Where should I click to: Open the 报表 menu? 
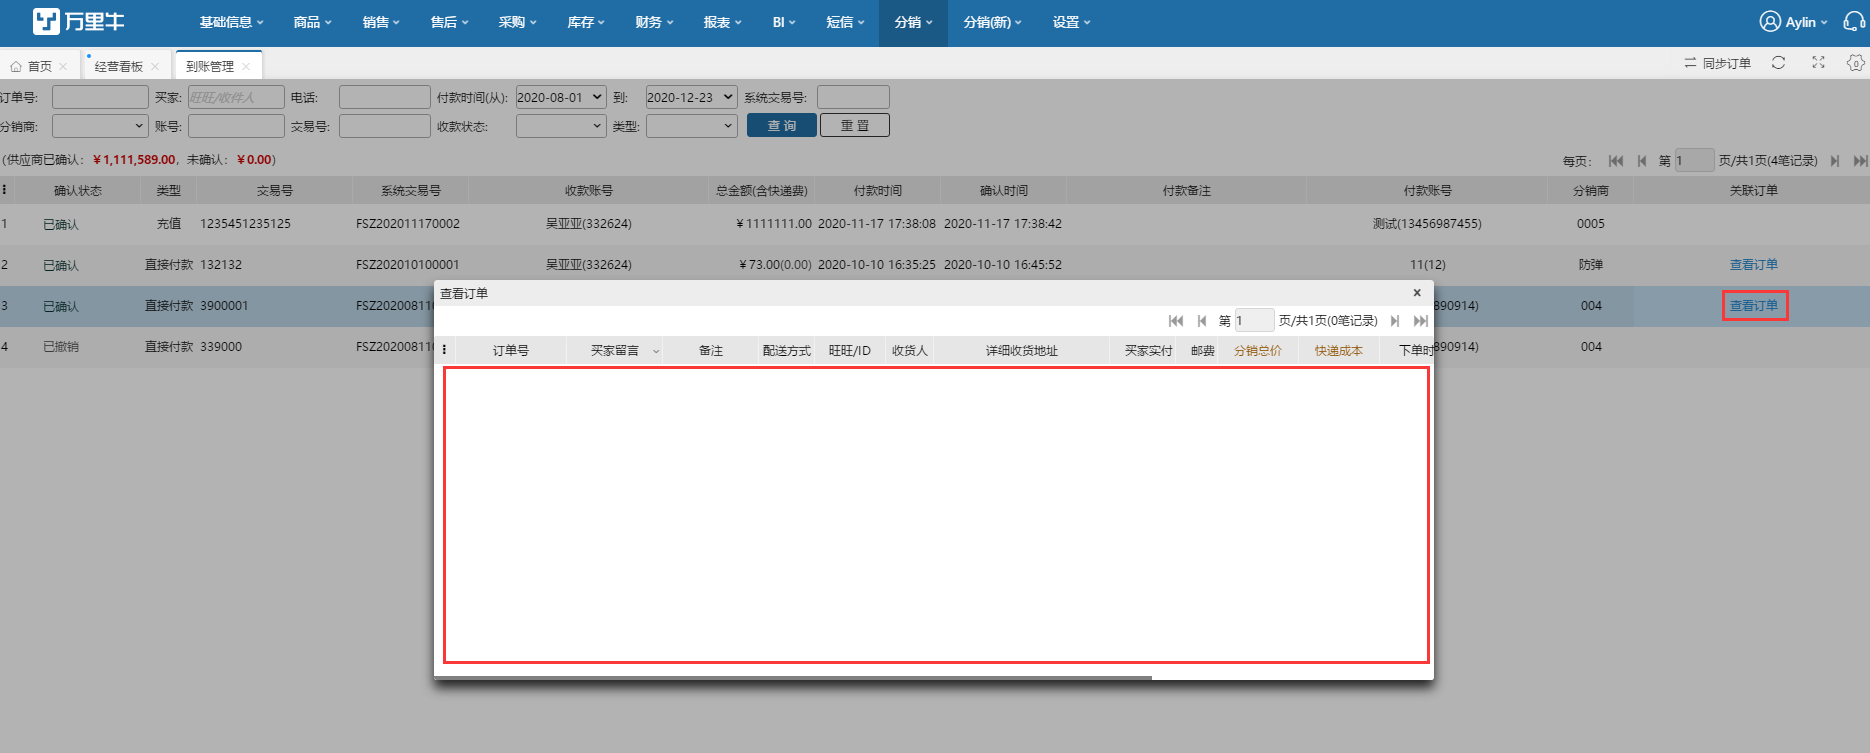(722, 22)
